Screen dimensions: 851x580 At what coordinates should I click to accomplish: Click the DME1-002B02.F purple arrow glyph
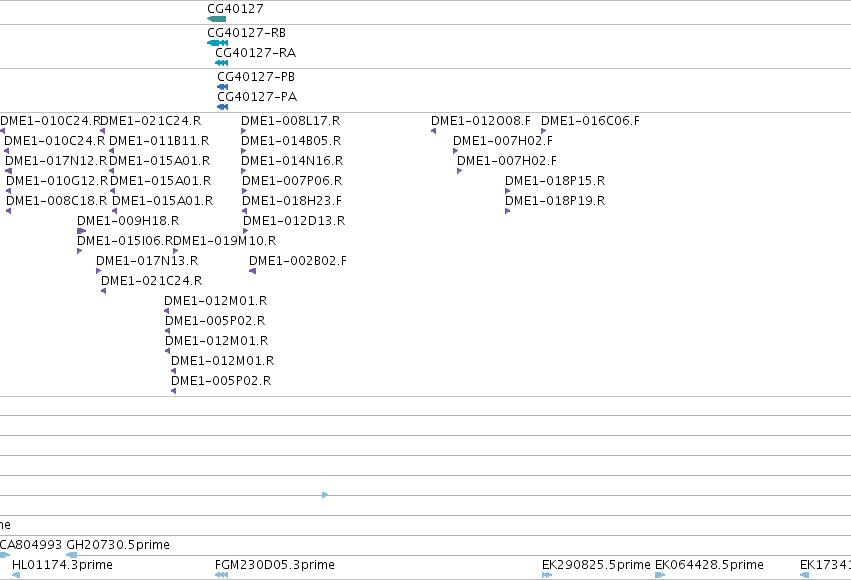click(252, 271)
